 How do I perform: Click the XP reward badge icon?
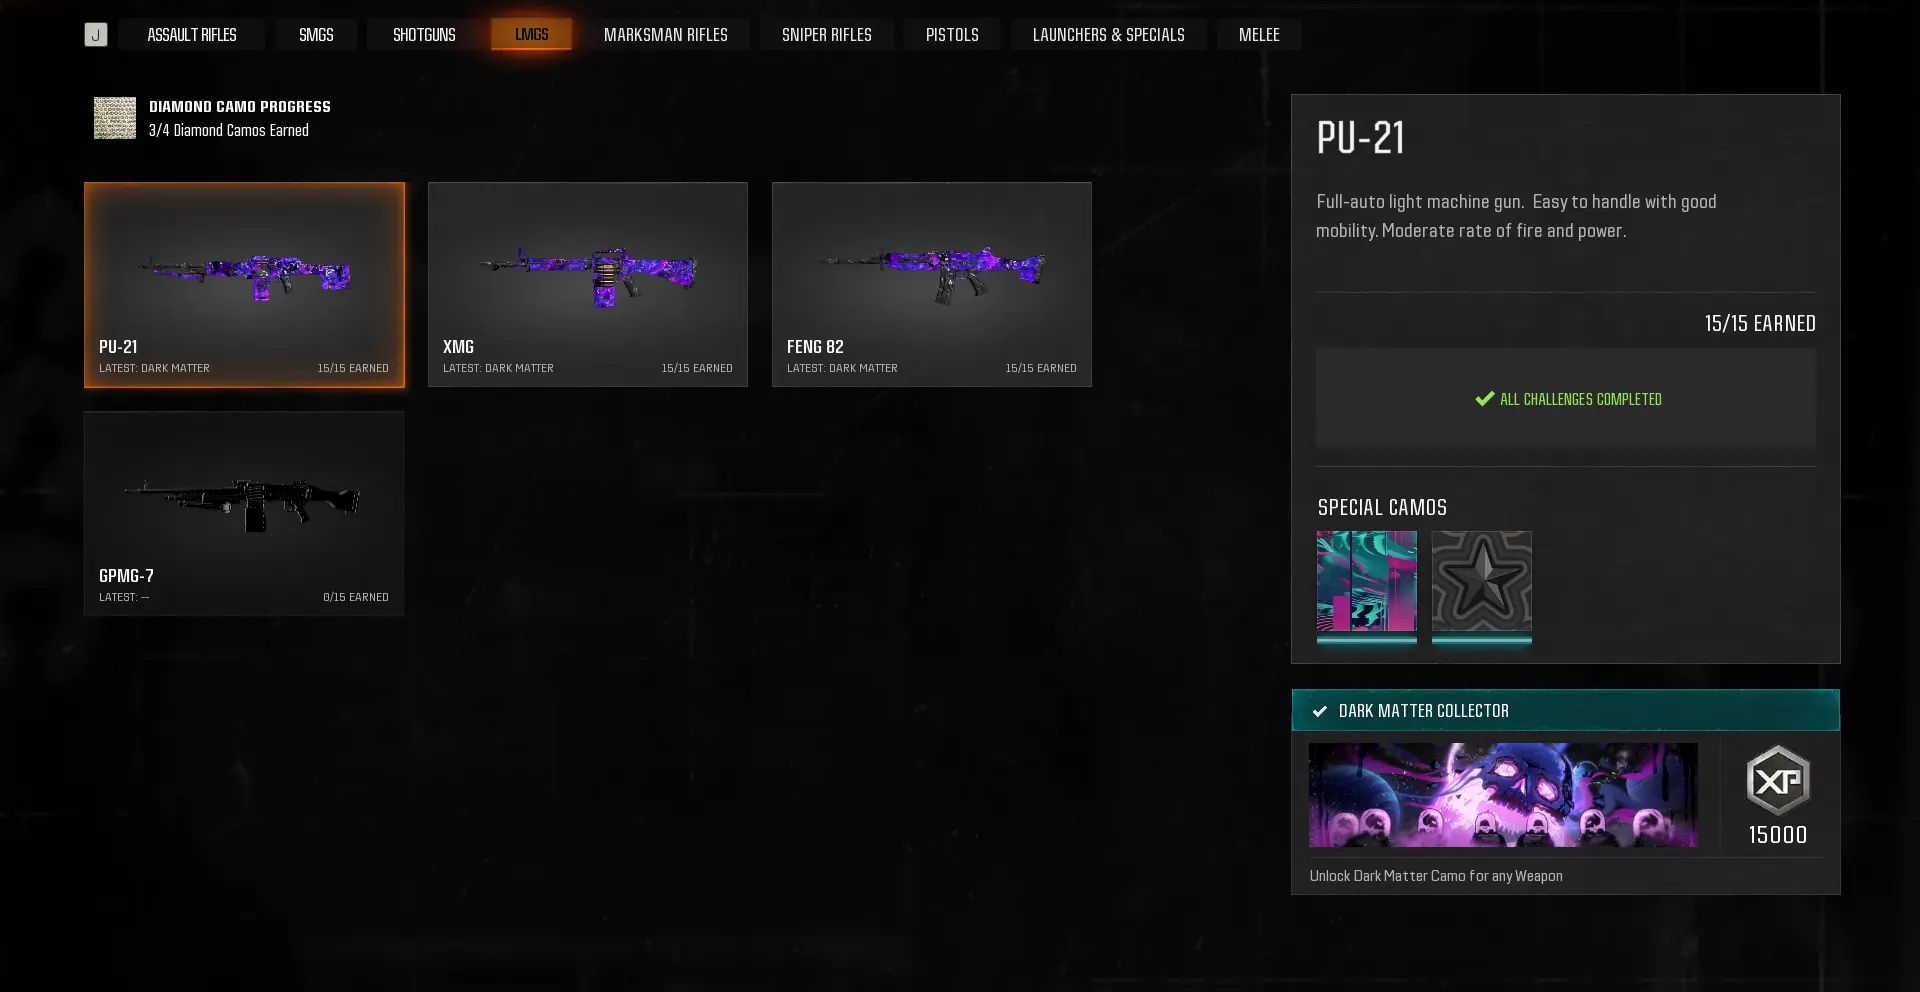(1777, 780)
